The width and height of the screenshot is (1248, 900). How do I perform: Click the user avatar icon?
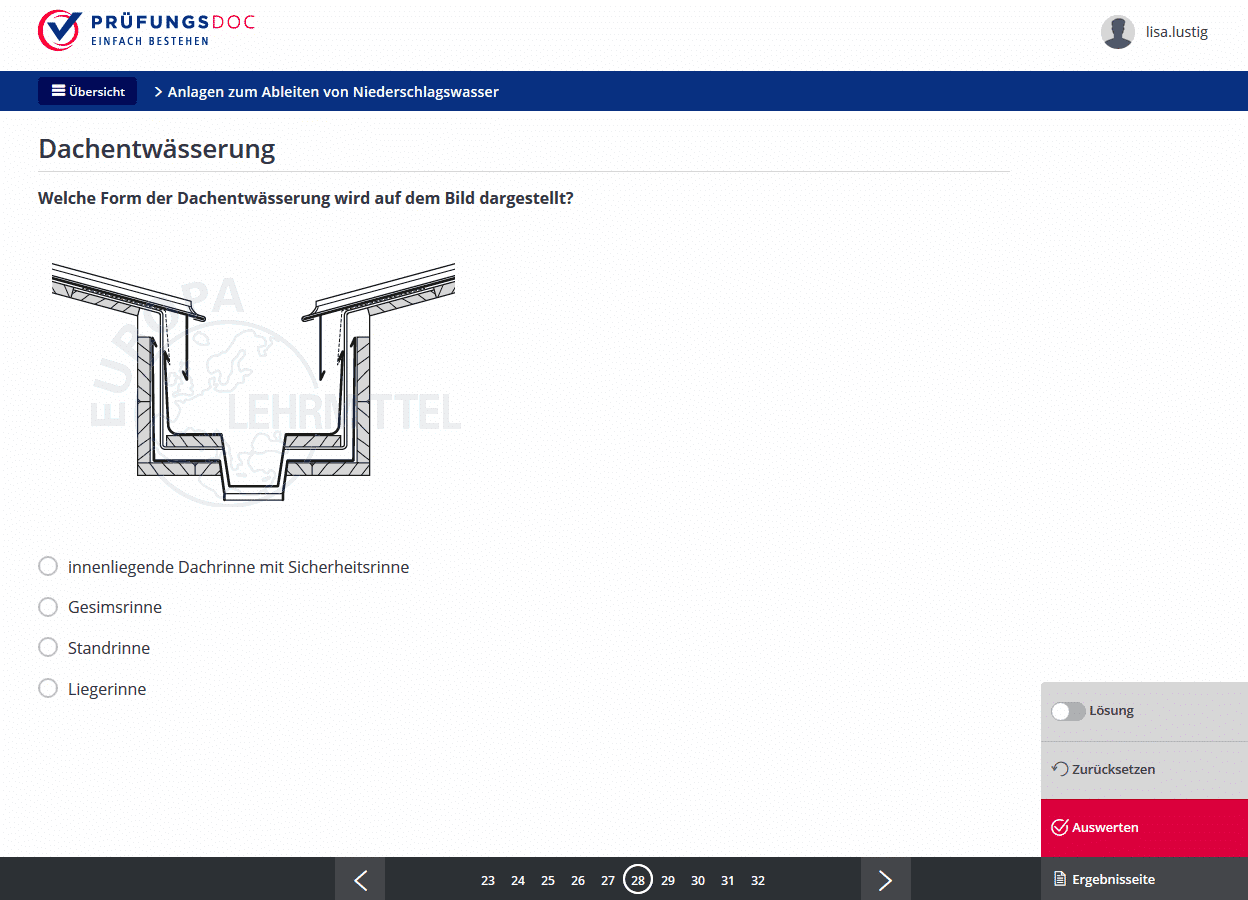click(1117, 32)
